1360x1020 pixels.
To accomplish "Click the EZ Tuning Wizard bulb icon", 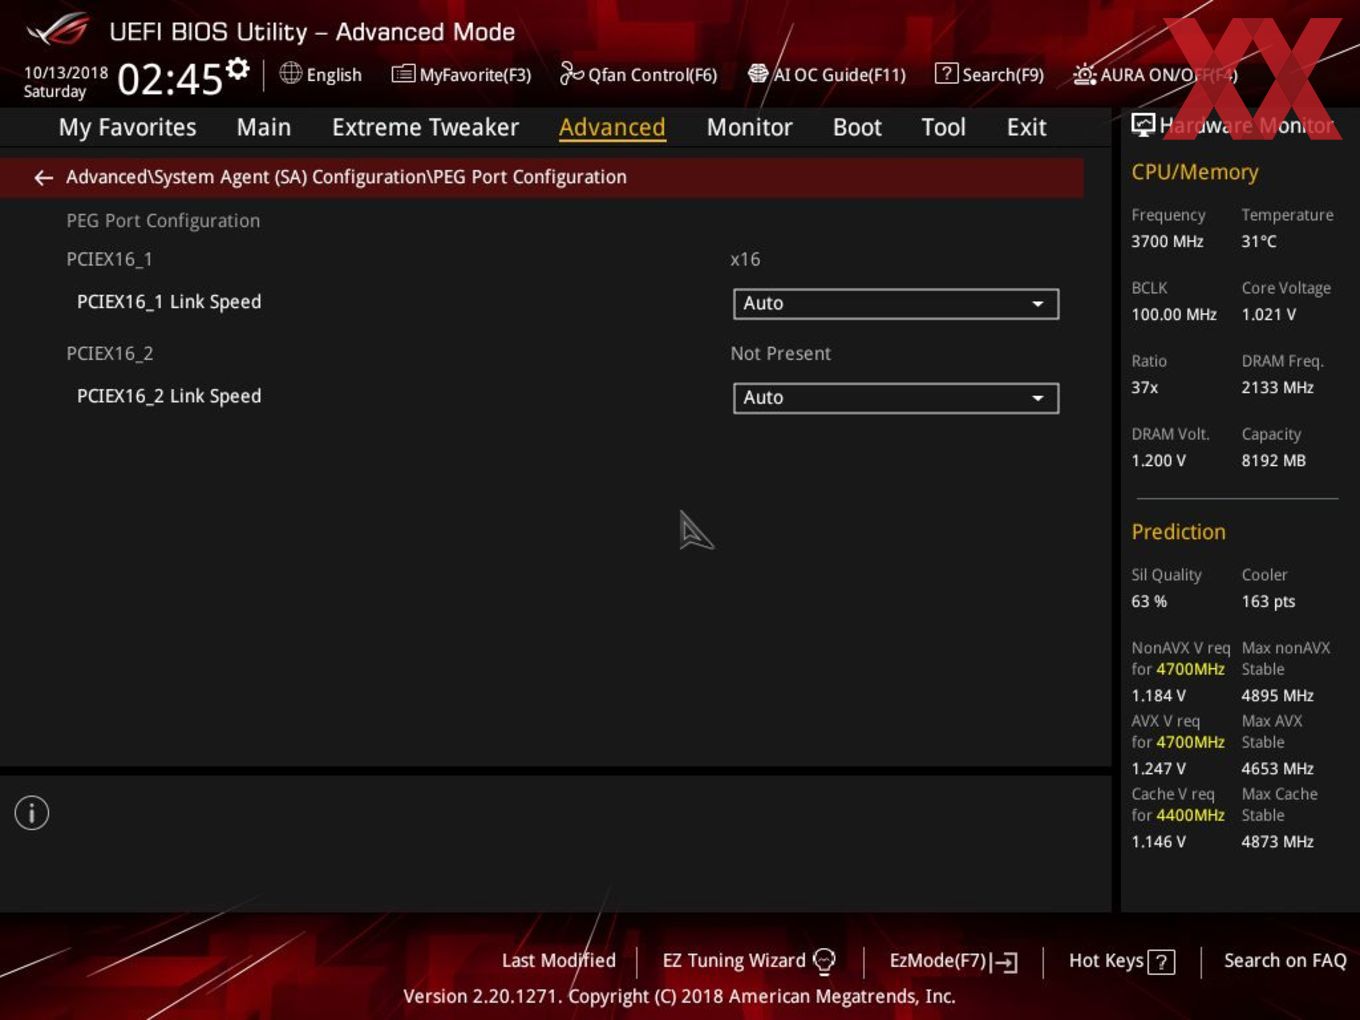I will click(824, 961).
